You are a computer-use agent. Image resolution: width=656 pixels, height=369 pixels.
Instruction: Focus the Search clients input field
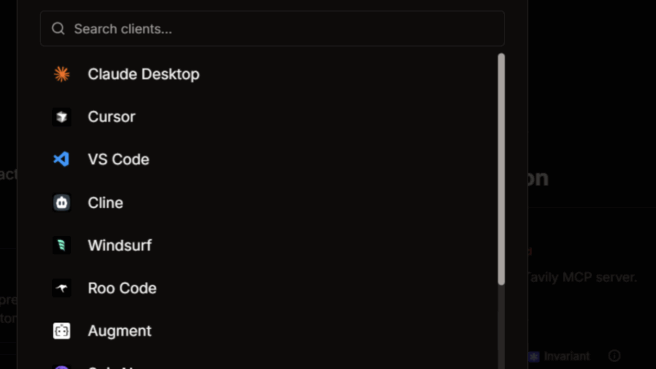(272, 28)
